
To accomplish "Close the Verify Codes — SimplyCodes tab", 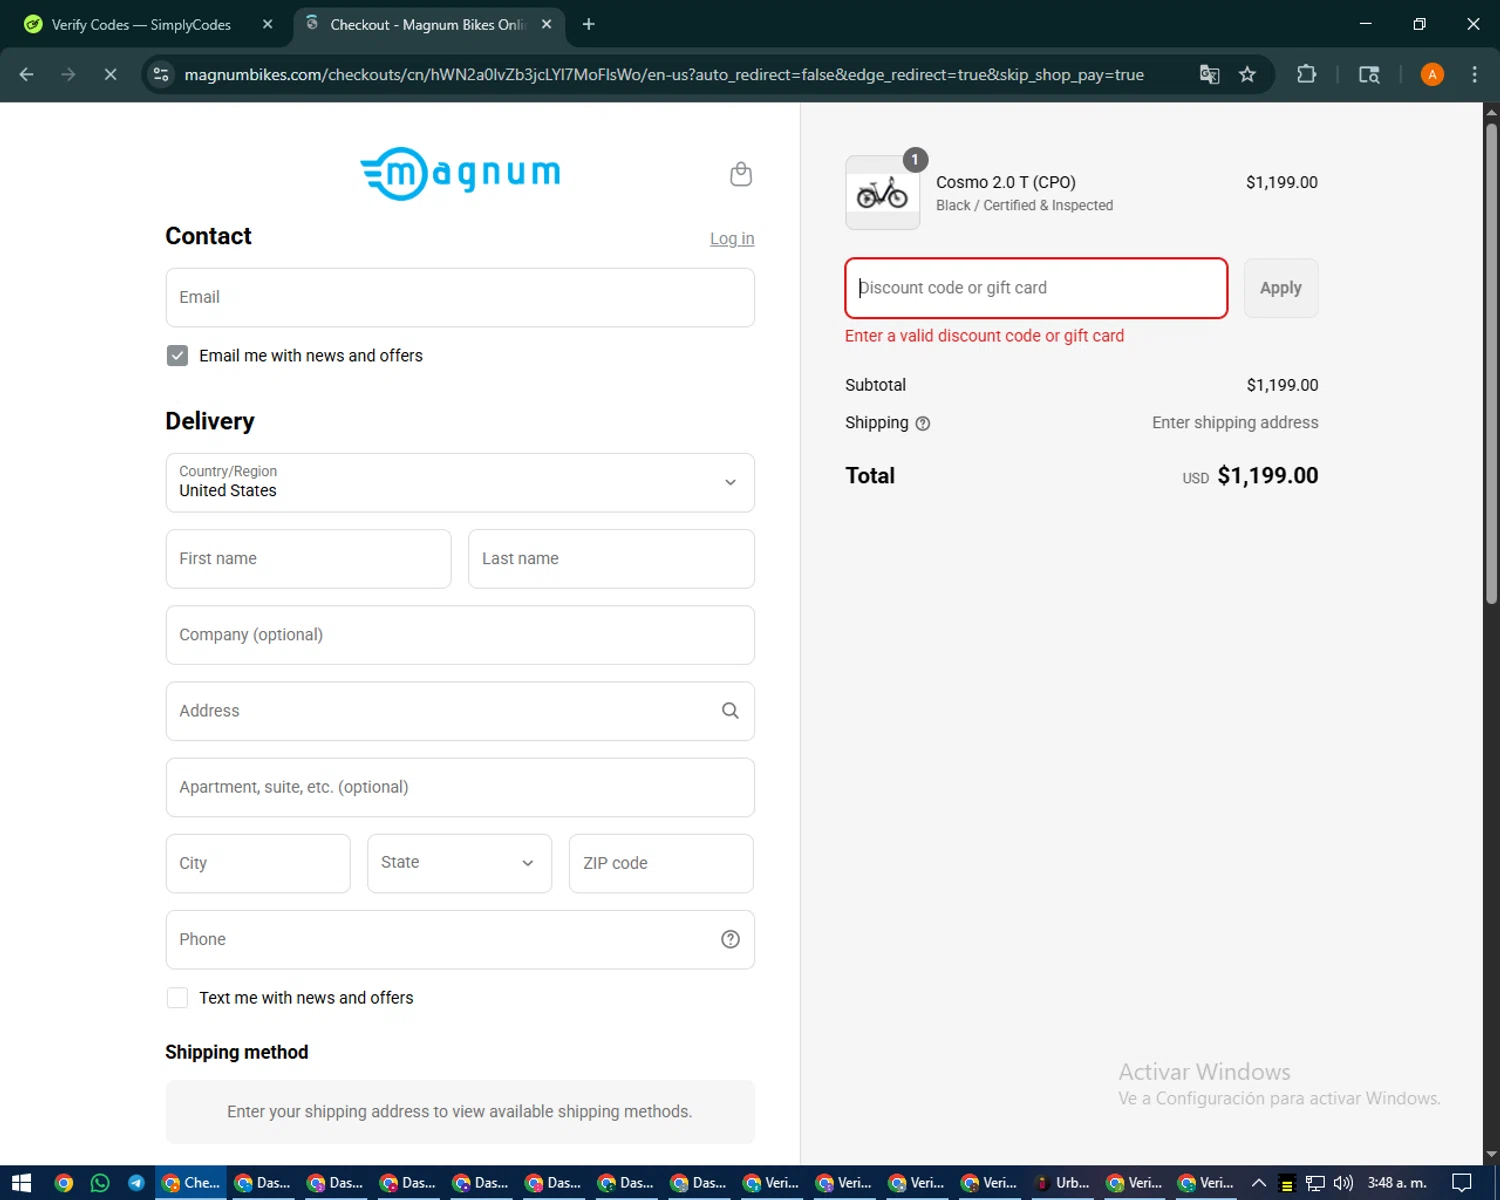I will click(x=267, y=24).
